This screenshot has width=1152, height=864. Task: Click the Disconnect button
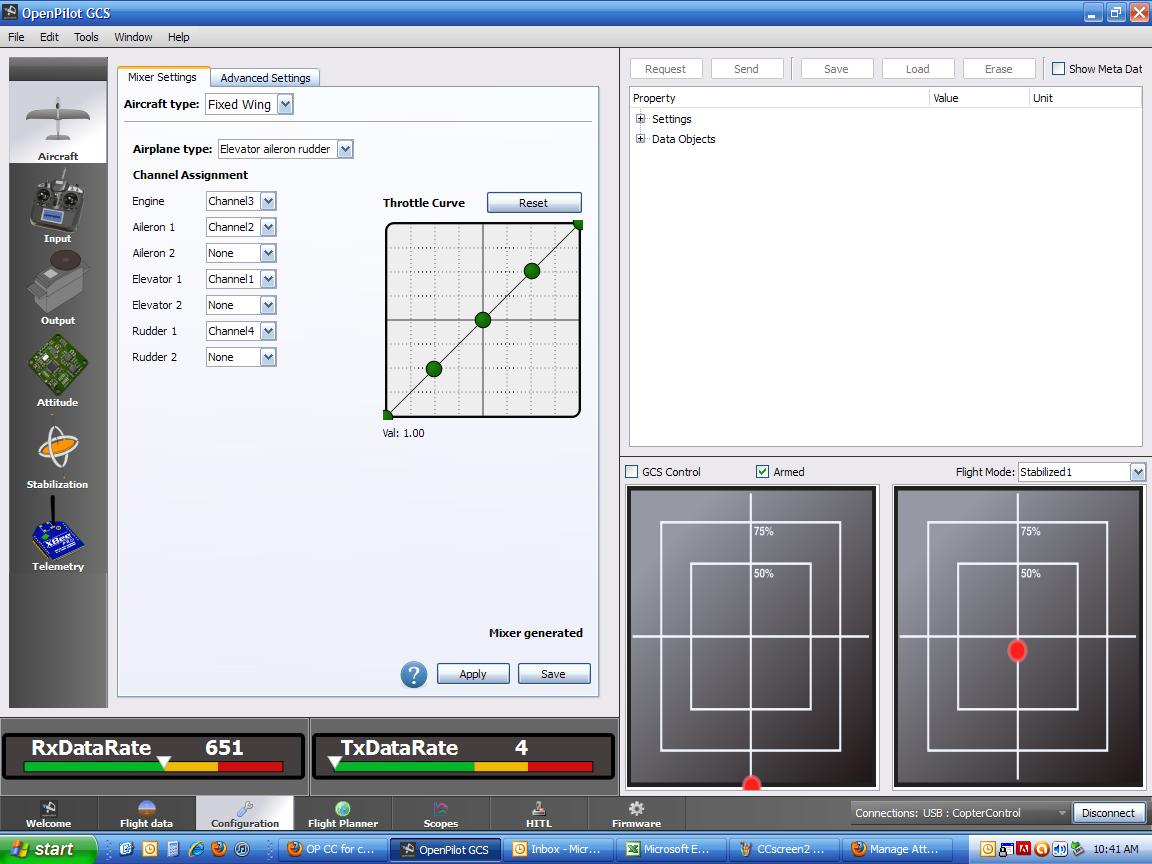pos(1108,813)
